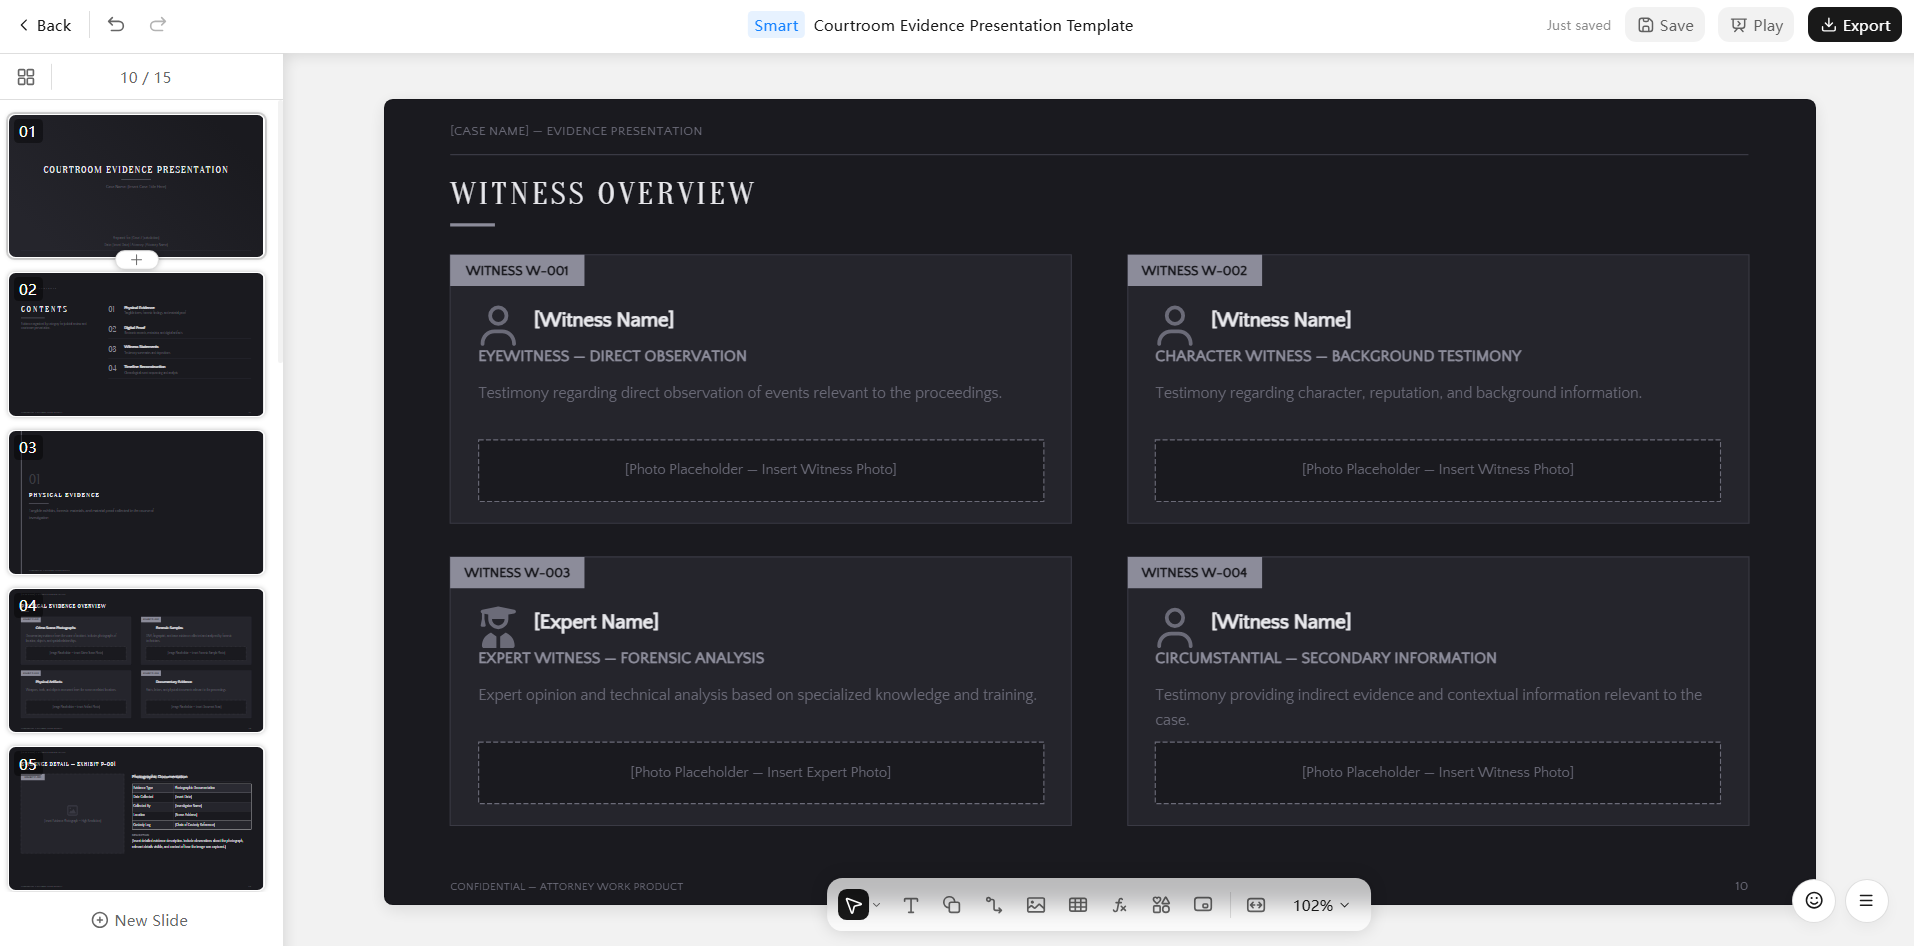
Task: Click the W-001 witness photo placeholder
Action: pos(761,470)
